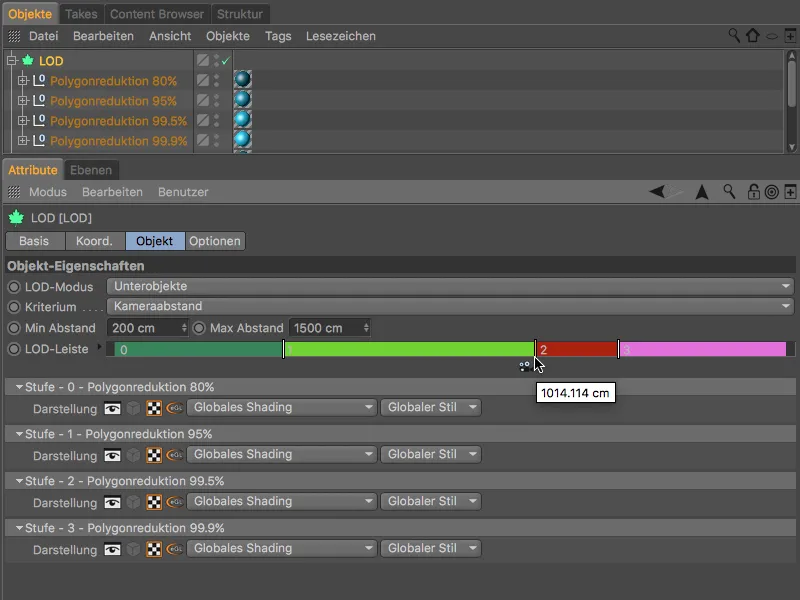Switch to the Takes tab
Screen dimensions: 800x600
[81, 14]
